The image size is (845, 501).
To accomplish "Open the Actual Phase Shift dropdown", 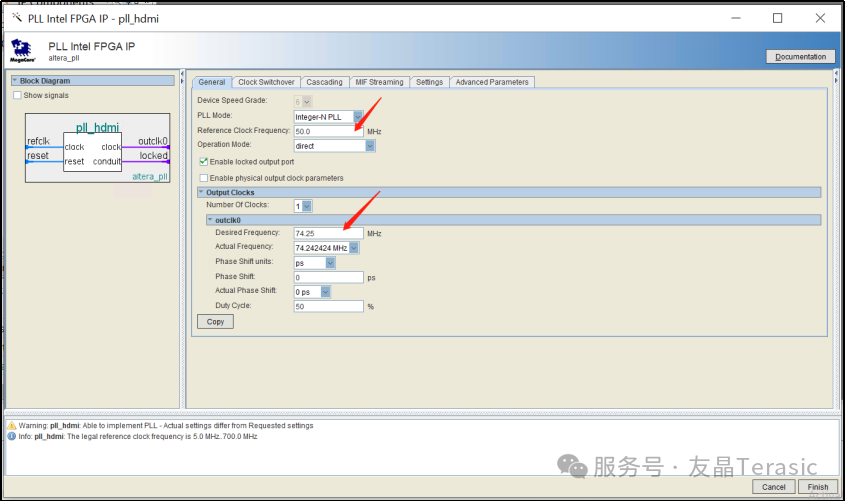I will (325, 292).
